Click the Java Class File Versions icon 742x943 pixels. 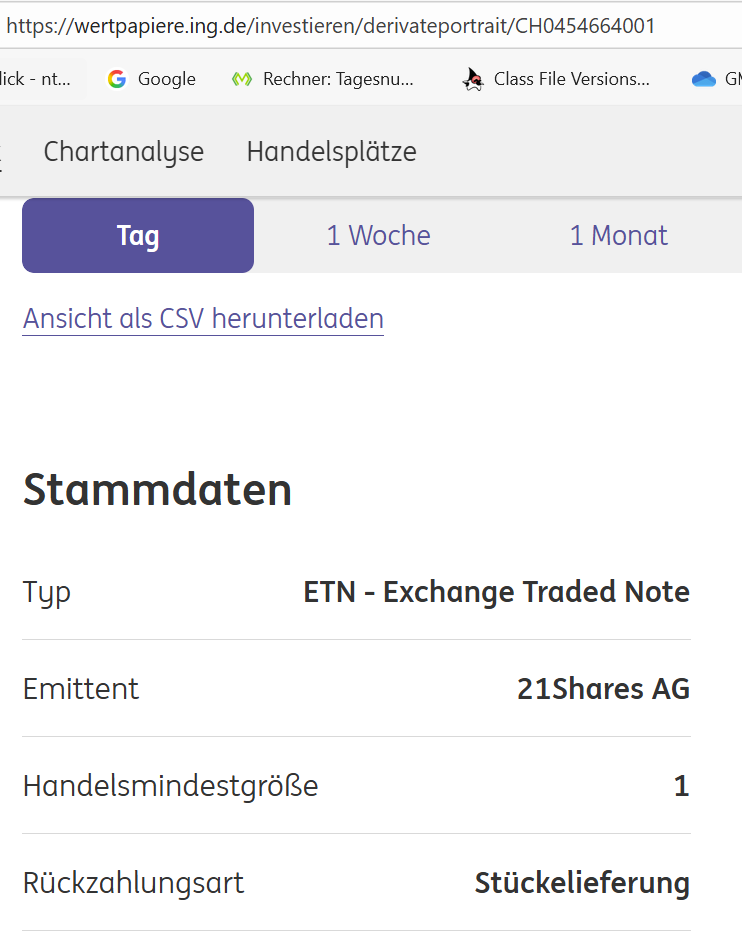473,79
